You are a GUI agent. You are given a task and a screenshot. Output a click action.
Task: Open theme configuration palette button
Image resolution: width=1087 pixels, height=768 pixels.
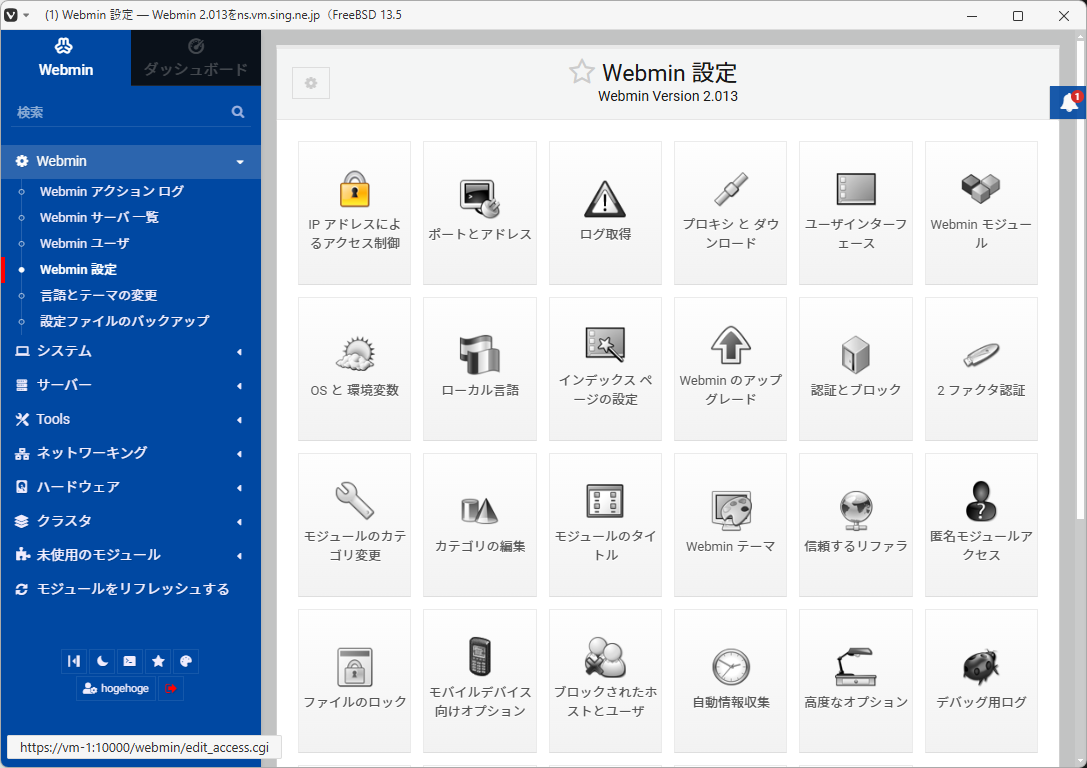186,661
